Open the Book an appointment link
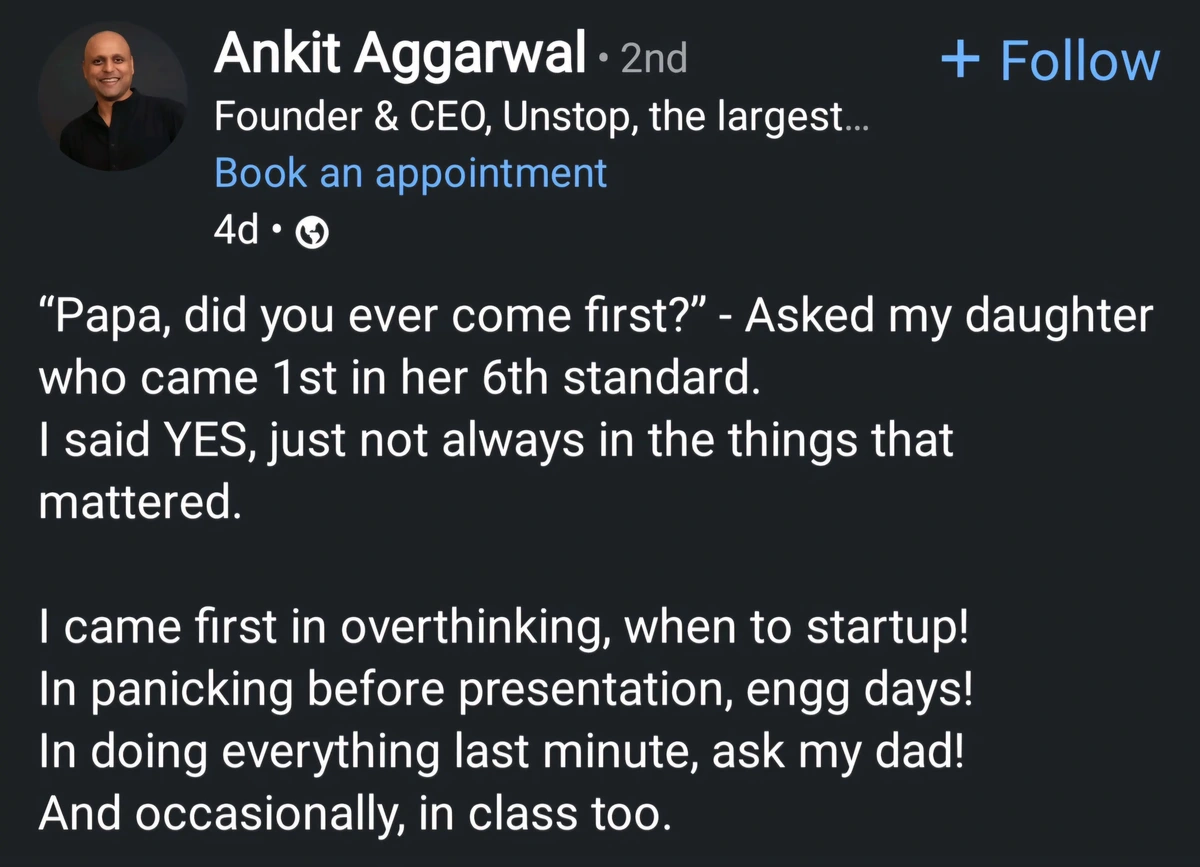The width and height of the screenshot is (1200, 867). pyautogui.click(x=410, y=172)
